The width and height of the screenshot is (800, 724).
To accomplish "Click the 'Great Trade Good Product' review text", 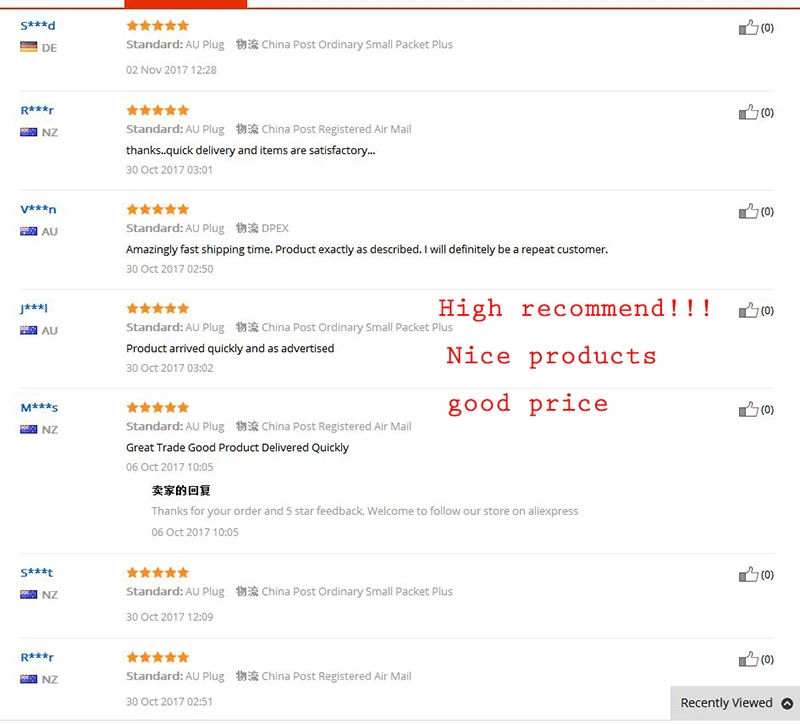I will pos(237,447).
